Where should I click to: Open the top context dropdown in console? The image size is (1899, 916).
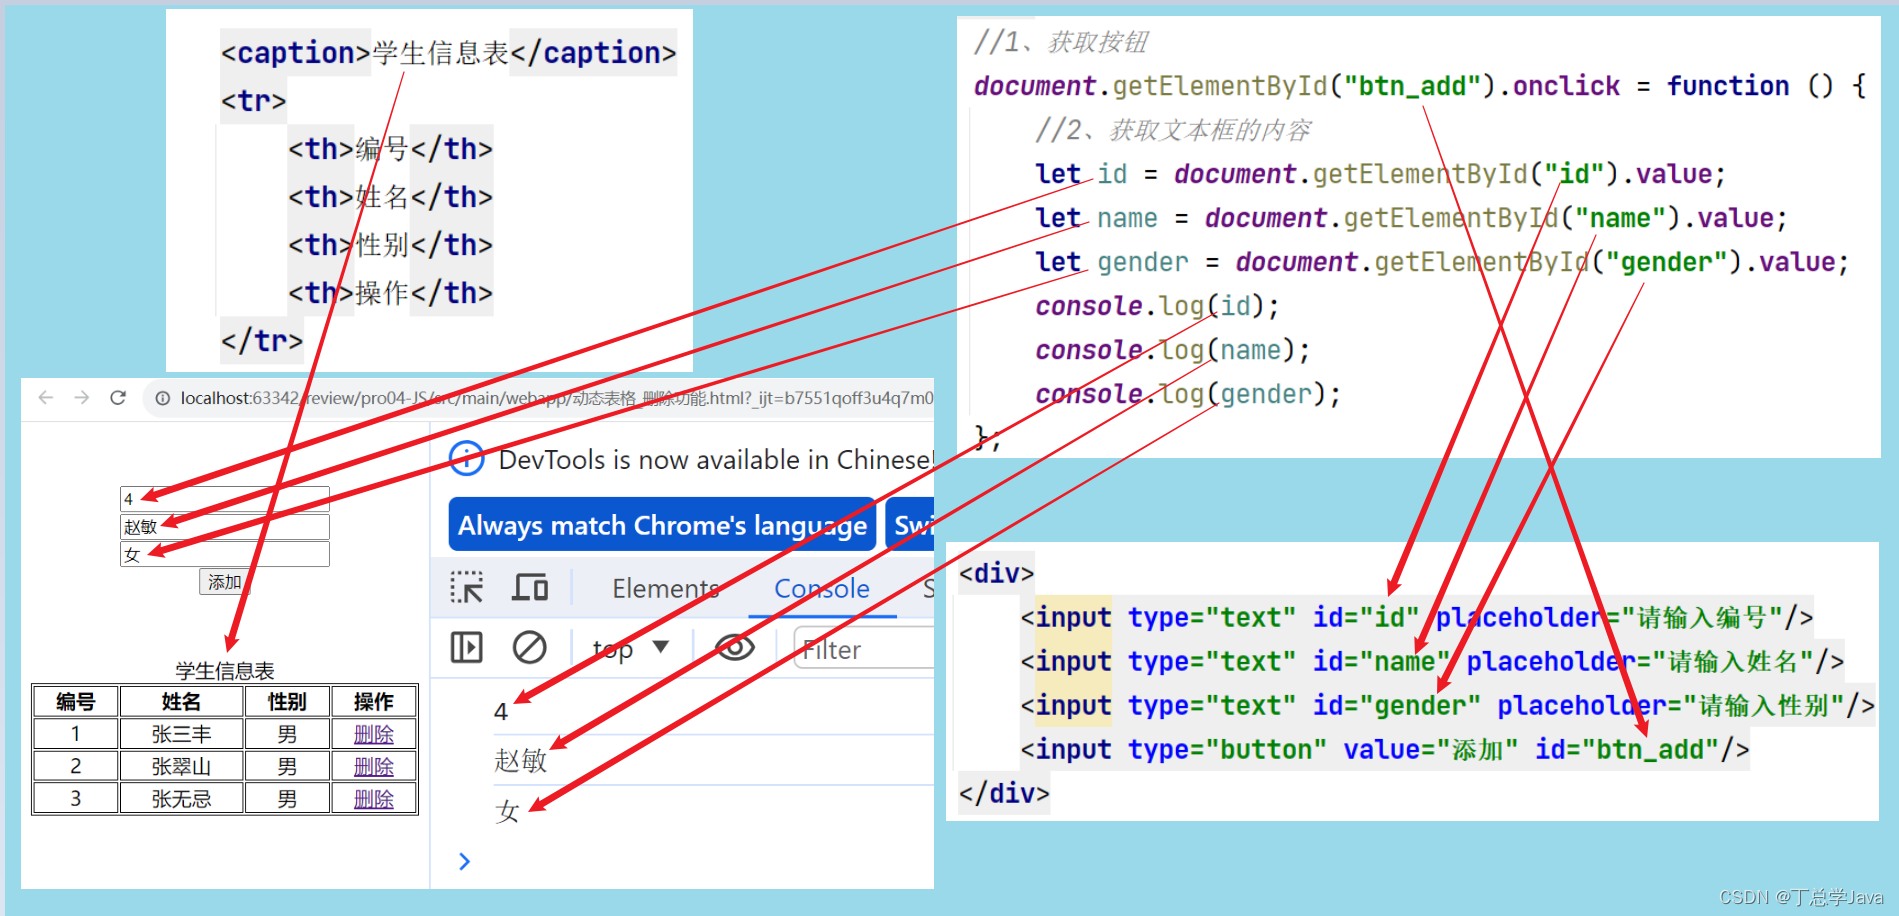coord(630,649)
